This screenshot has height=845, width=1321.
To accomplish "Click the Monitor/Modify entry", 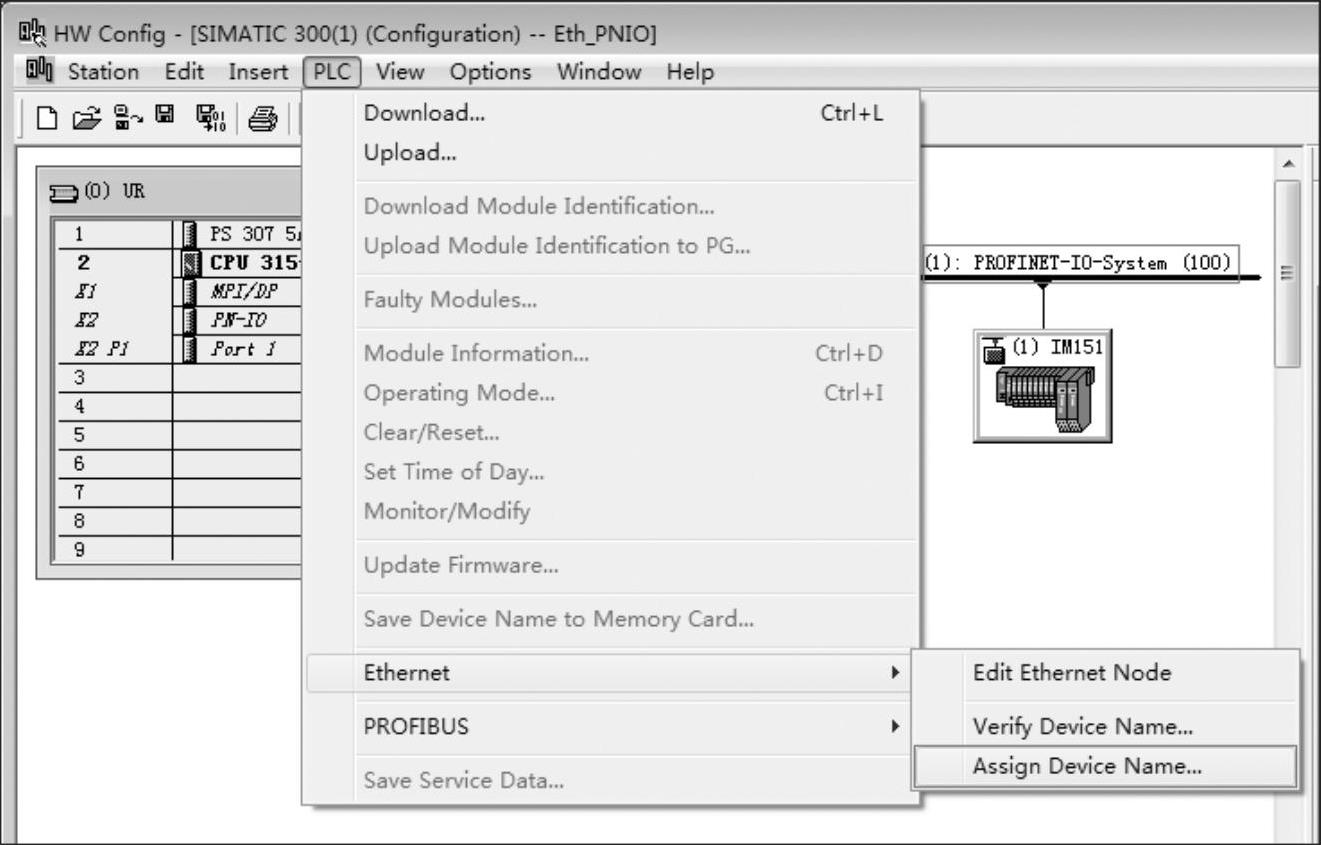I will pos(611,511).
